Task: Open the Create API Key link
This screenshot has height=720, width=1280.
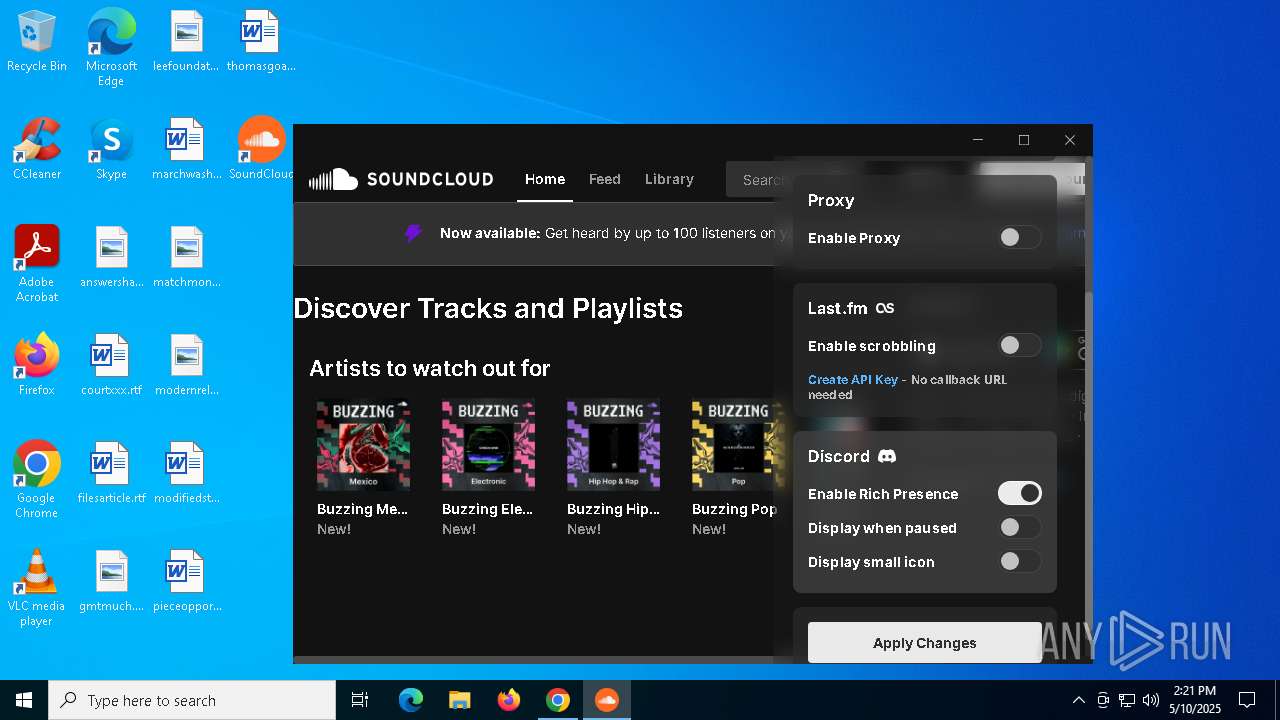Action: coord(853,380)
